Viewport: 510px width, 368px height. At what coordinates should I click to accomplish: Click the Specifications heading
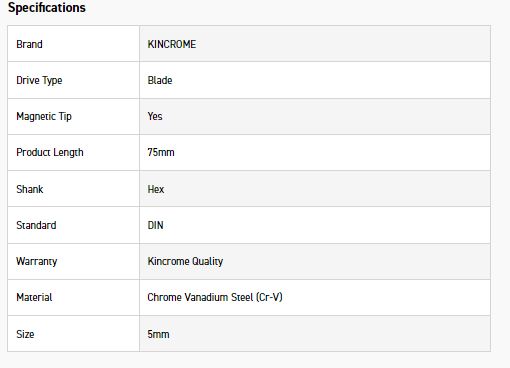[47, 7]
